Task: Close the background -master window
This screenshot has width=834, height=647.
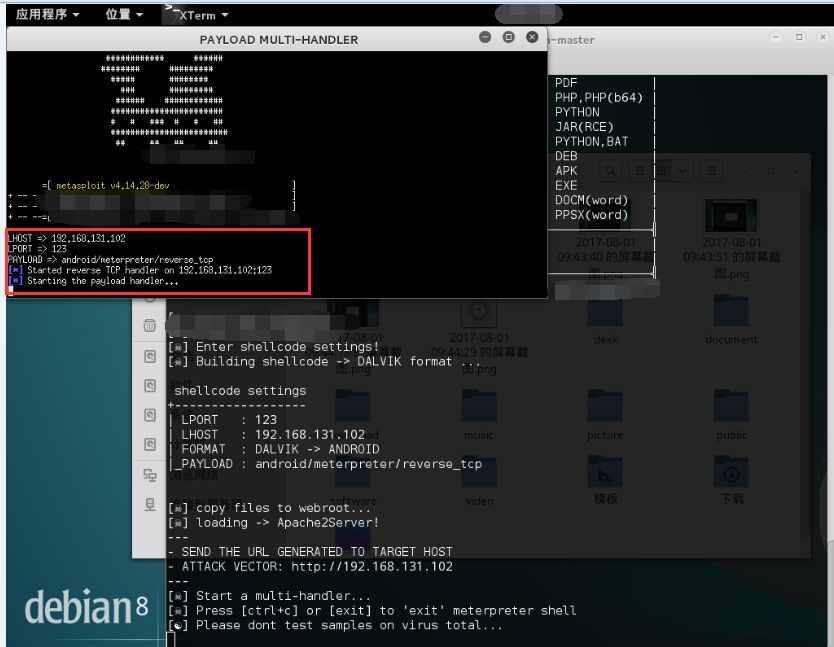Action: tap(822, 37)
